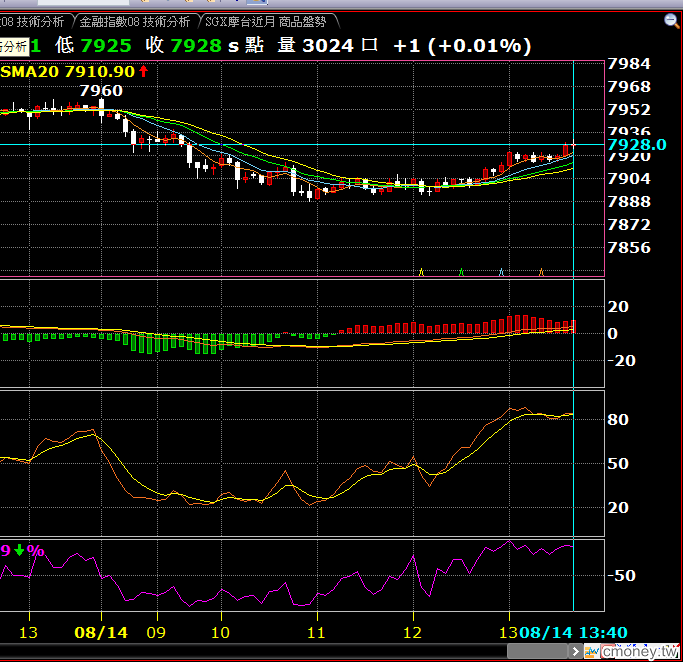The height and width of the screenshot is (662, 683).
Task: Click the SMA20 7910.90 indicator label
Action: point(68,71)
